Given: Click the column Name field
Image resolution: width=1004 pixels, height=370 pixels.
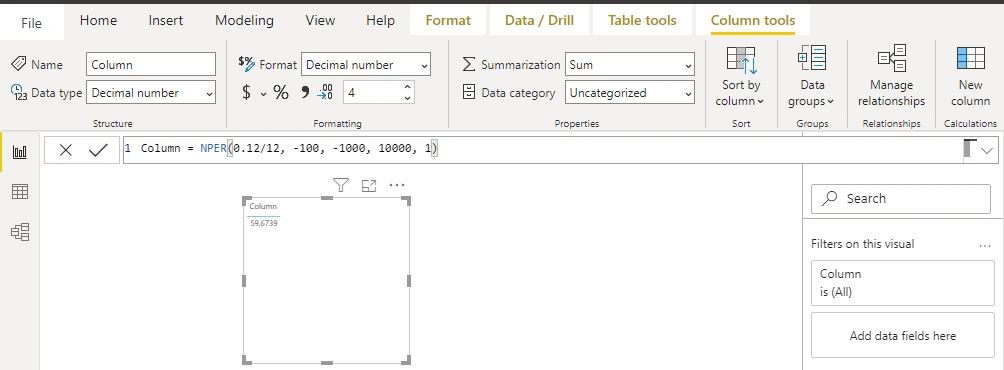Looking at the screenshot, I should [151, 65].
